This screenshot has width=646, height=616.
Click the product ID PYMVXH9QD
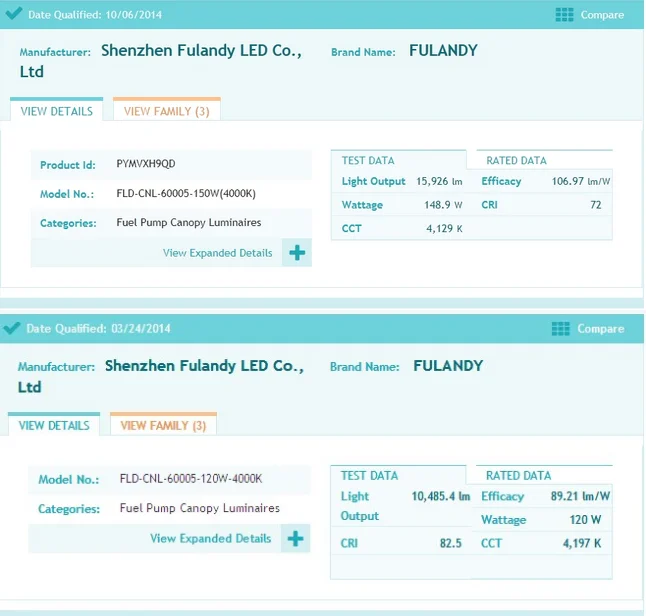(146, 164)
